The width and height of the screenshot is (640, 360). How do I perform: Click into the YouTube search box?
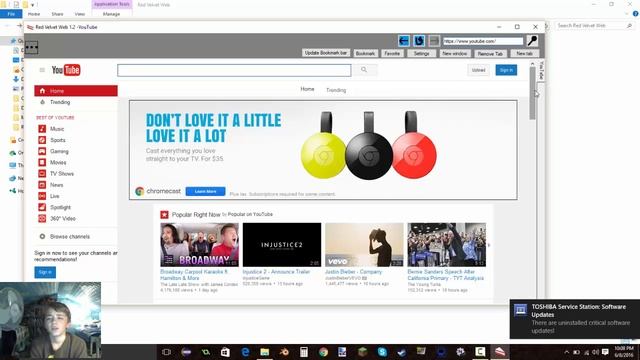pyautogui.click(x=234, y=70)
